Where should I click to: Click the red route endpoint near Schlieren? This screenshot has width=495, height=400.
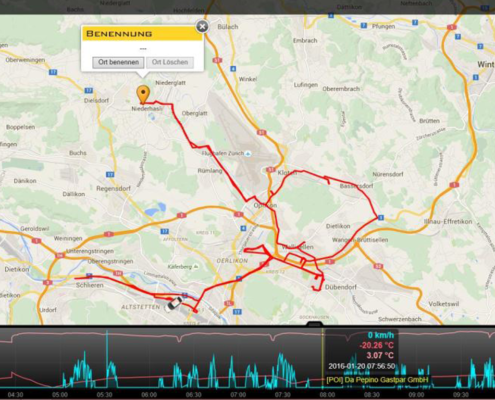pyautogui.click(x=75, y=278)
